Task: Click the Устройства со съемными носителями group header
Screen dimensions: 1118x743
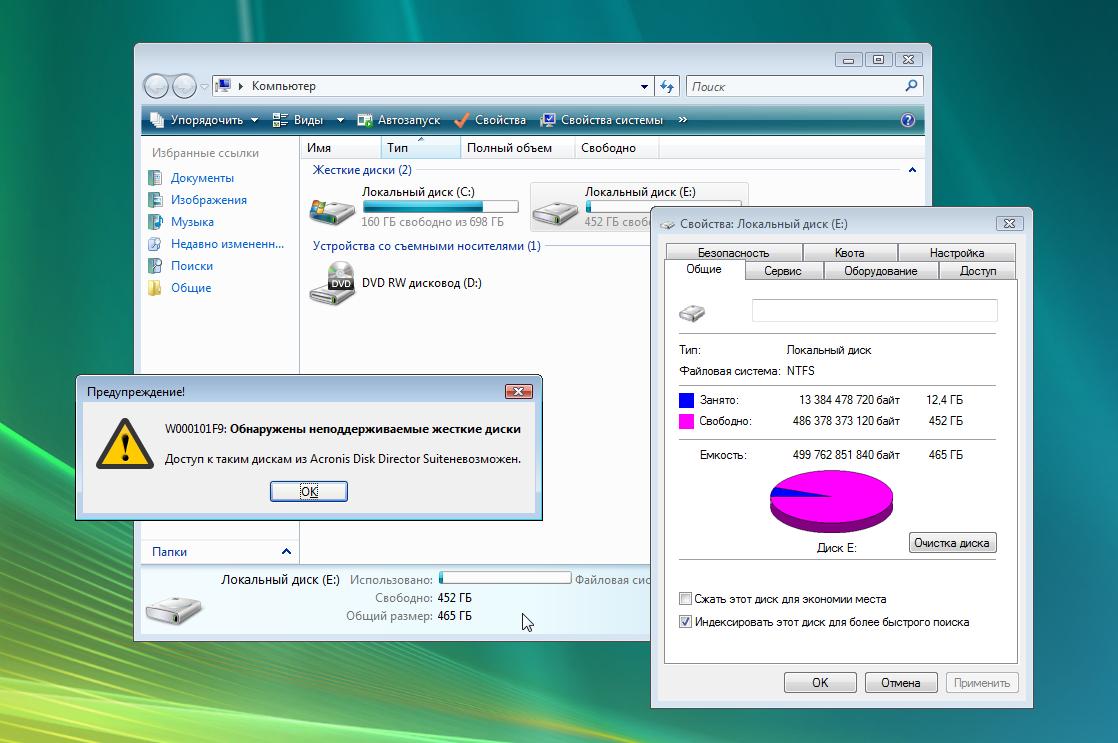Action: [426, 246]
